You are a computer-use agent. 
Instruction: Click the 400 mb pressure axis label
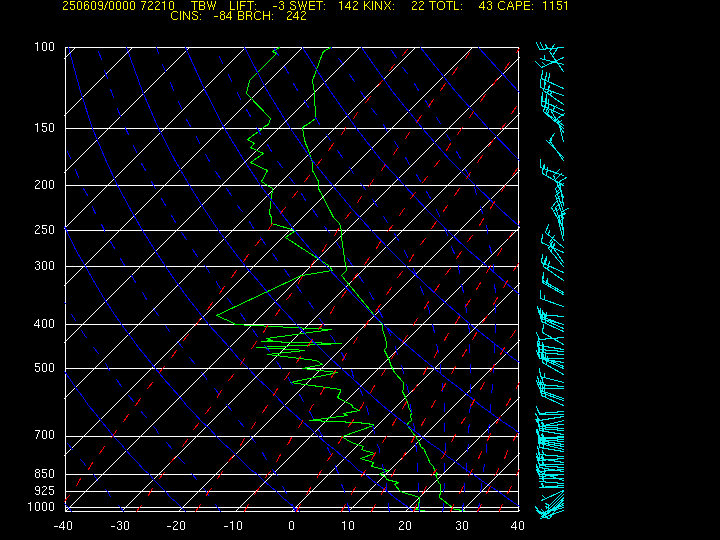click(45, 324)
